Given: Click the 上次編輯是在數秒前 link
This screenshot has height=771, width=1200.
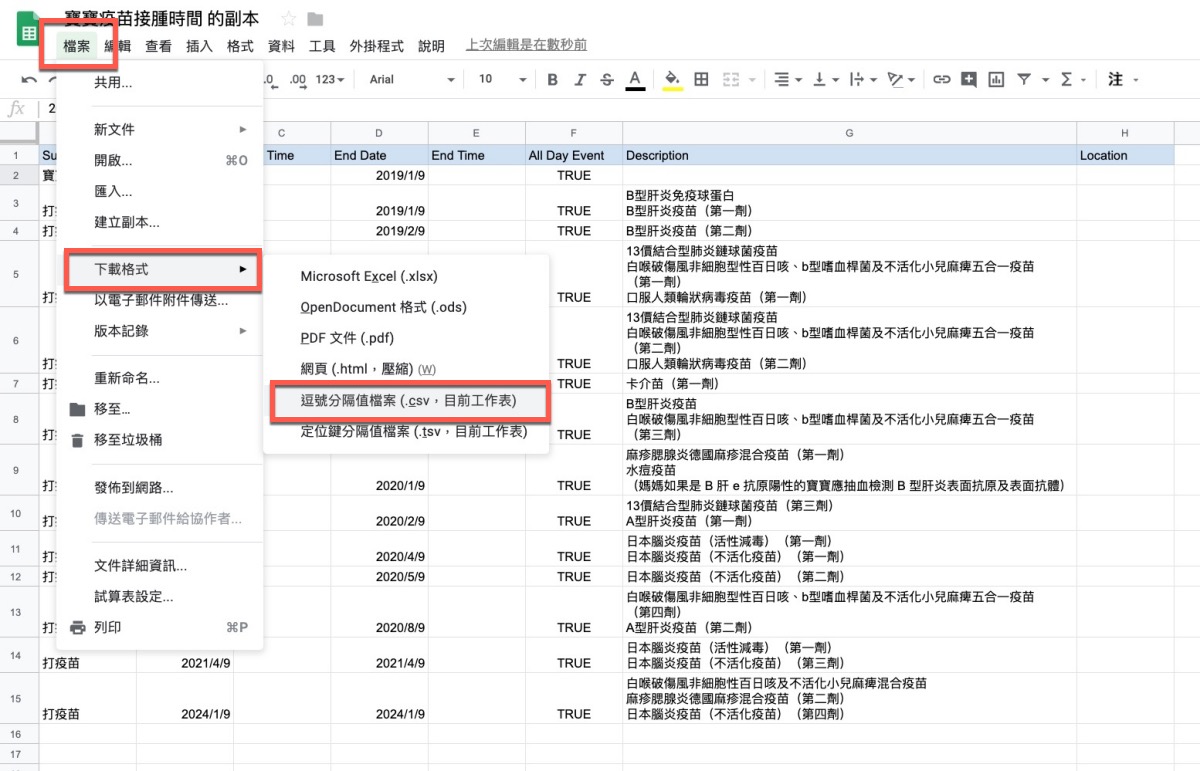Looking at the screenshot, I should (x=526, y=45).
